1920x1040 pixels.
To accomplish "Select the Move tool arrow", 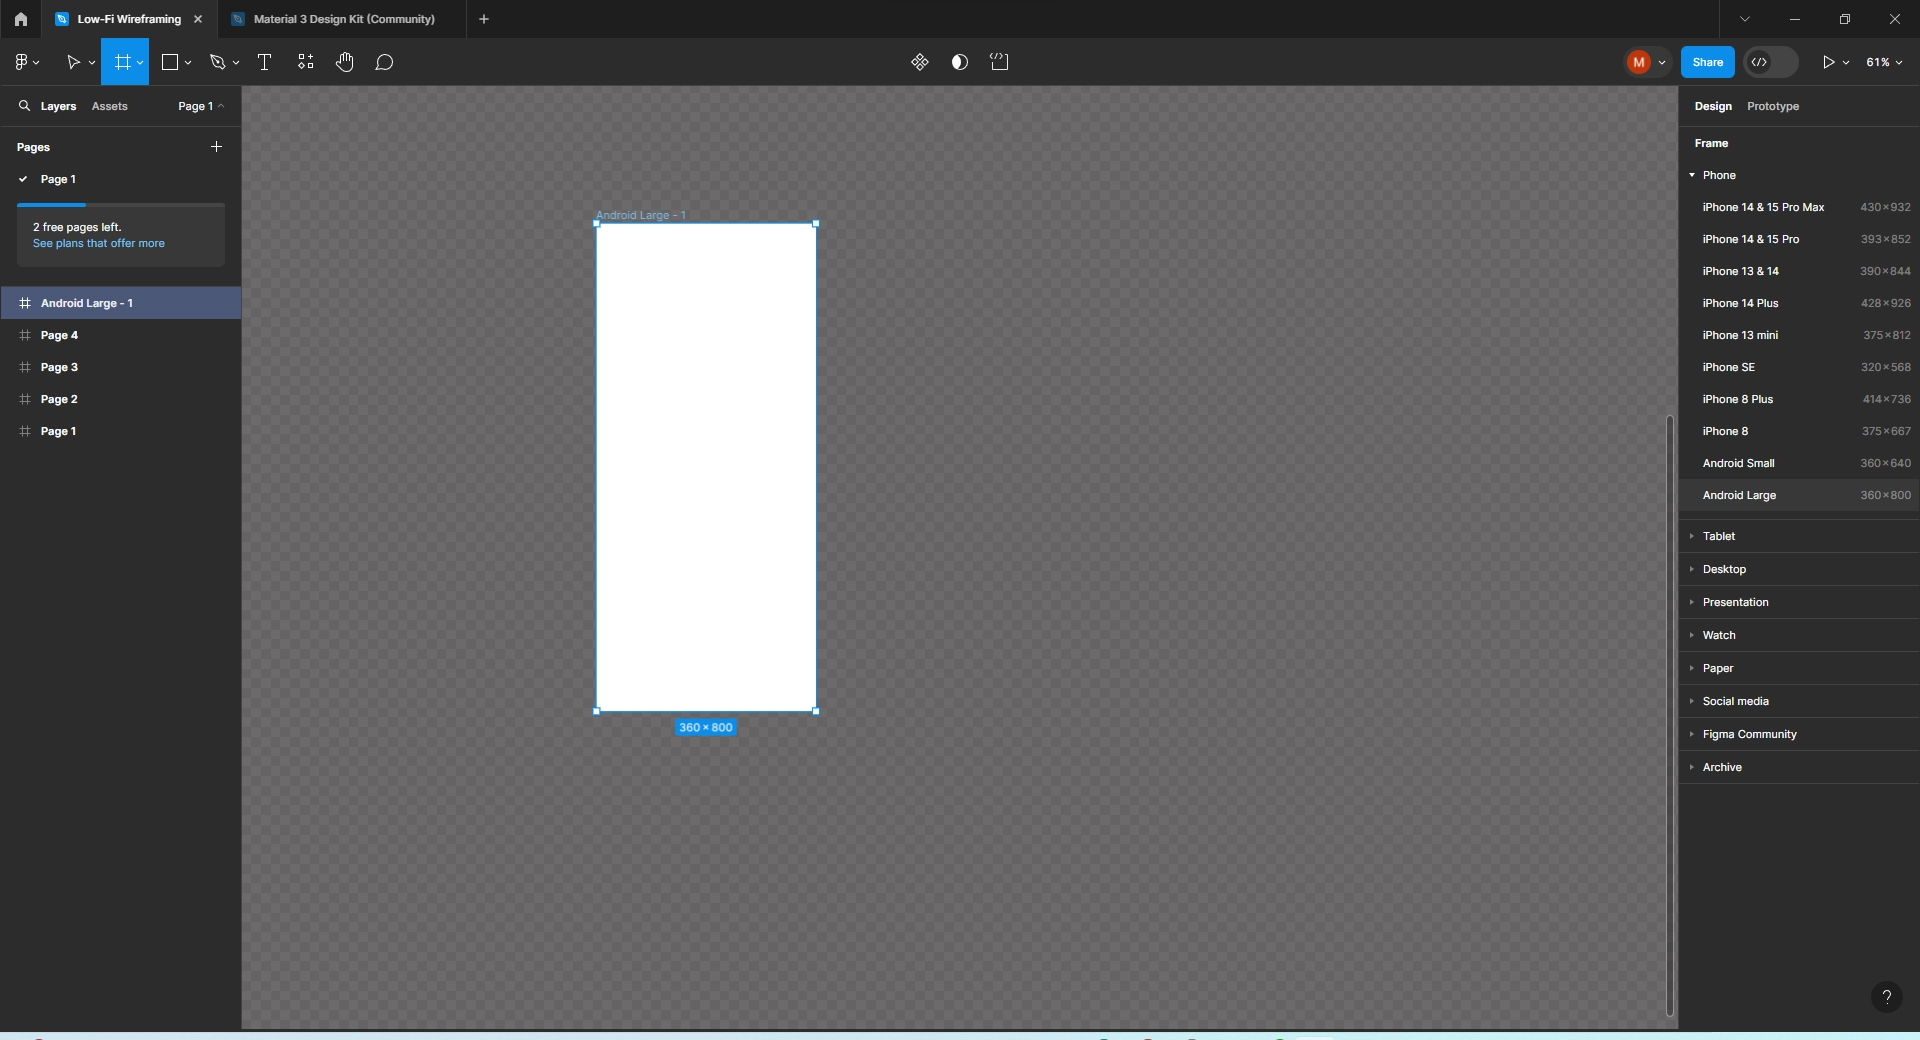I will pos(73,62).
